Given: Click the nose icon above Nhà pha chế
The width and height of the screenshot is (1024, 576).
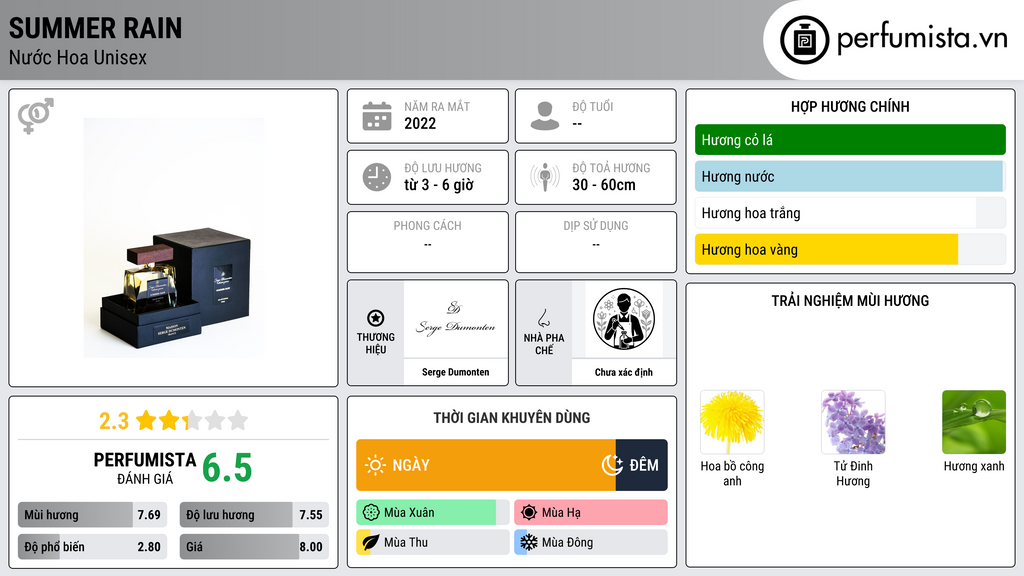Looking at the screenshot, I should (x=543, y=318).
